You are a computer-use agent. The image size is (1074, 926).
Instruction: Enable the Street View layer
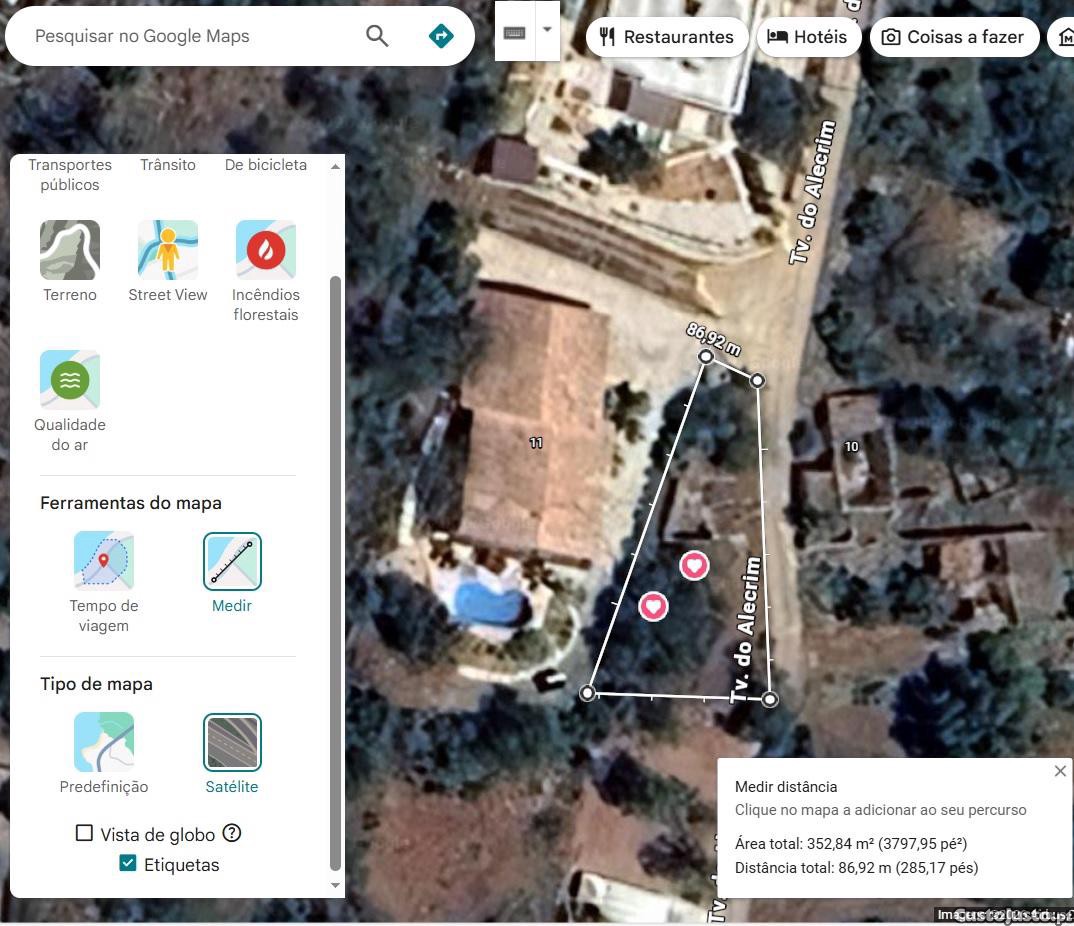point(168,250)
